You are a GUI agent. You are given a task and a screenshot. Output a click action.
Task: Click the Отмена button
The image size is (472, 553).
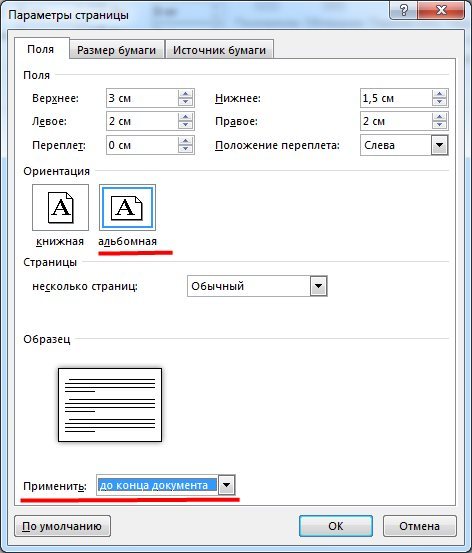click(419, 526)
